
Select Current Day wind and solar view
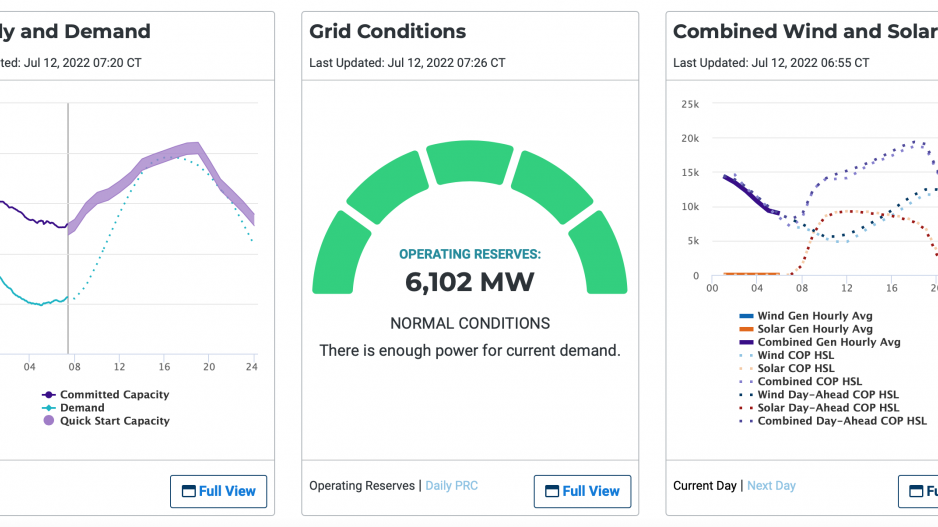tap(705, 486)
